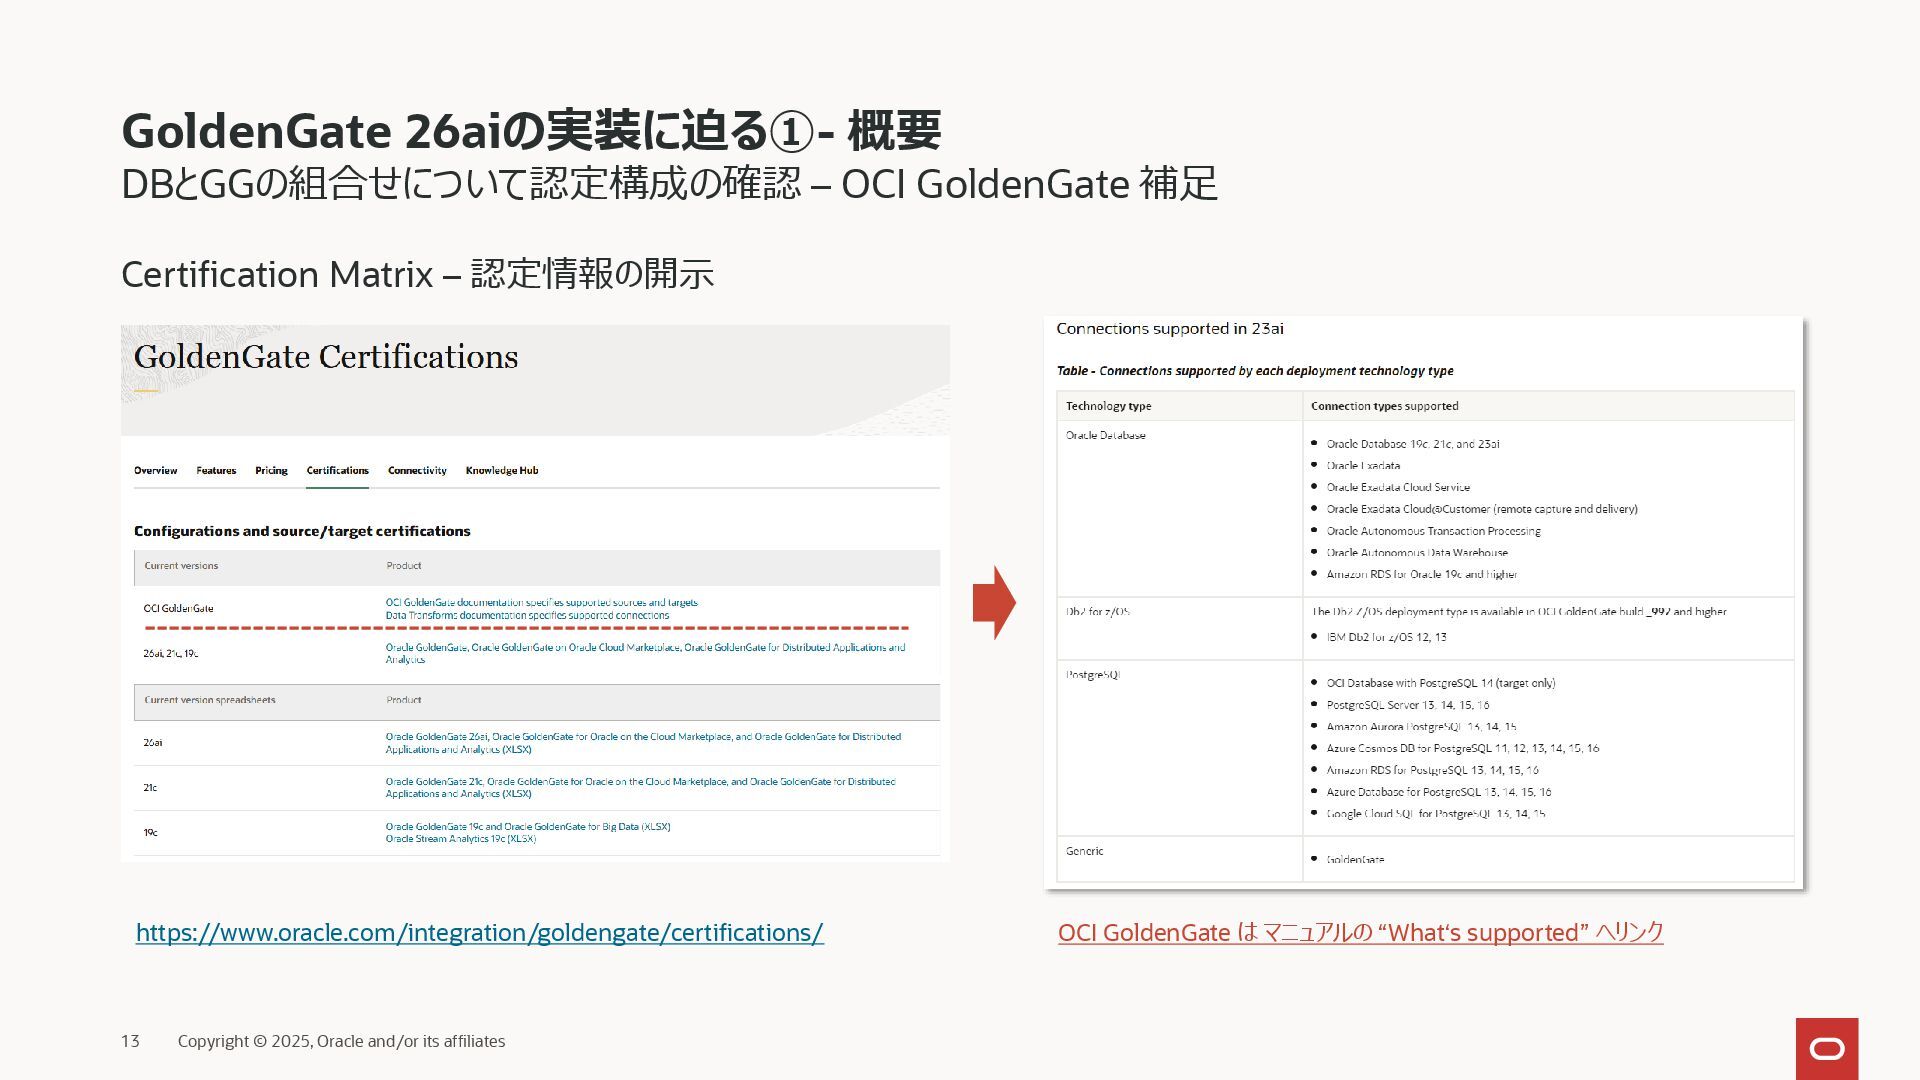Click the red Oracle logo icon
The height and width of the screenshot is (1080, 1920).
1826,1048
